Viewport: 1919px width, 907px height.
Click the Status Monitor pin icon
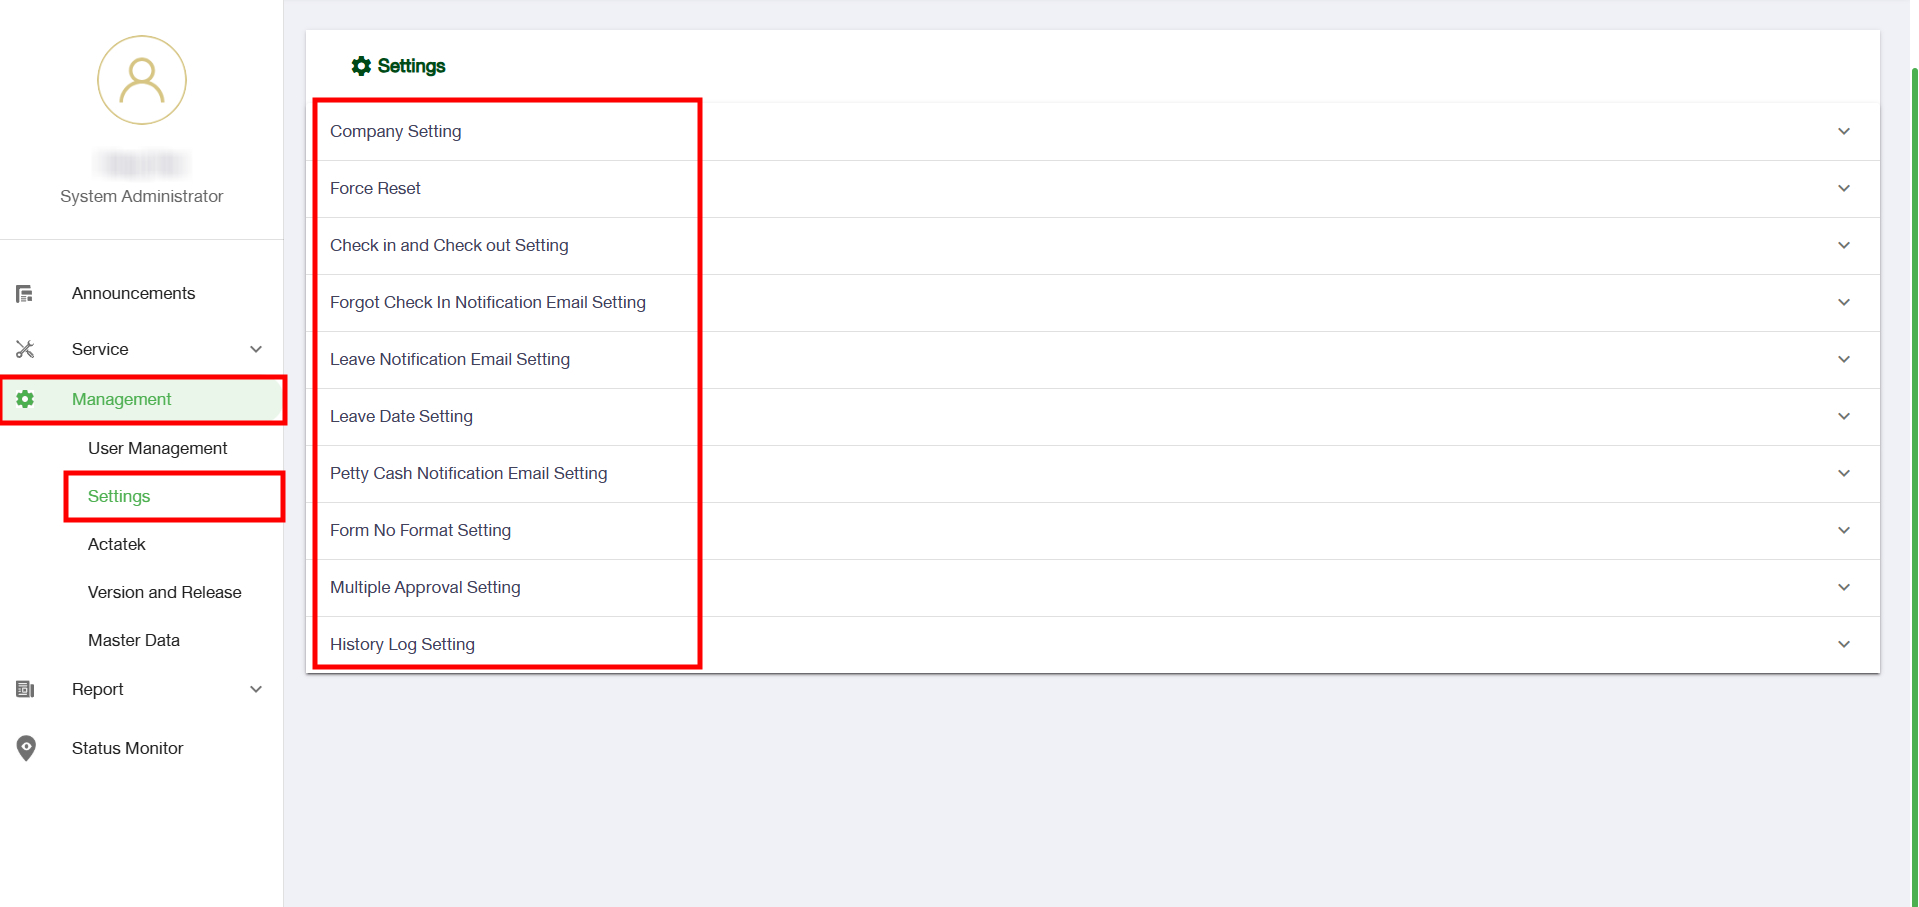pyautogui.click(x=26, y=748)
